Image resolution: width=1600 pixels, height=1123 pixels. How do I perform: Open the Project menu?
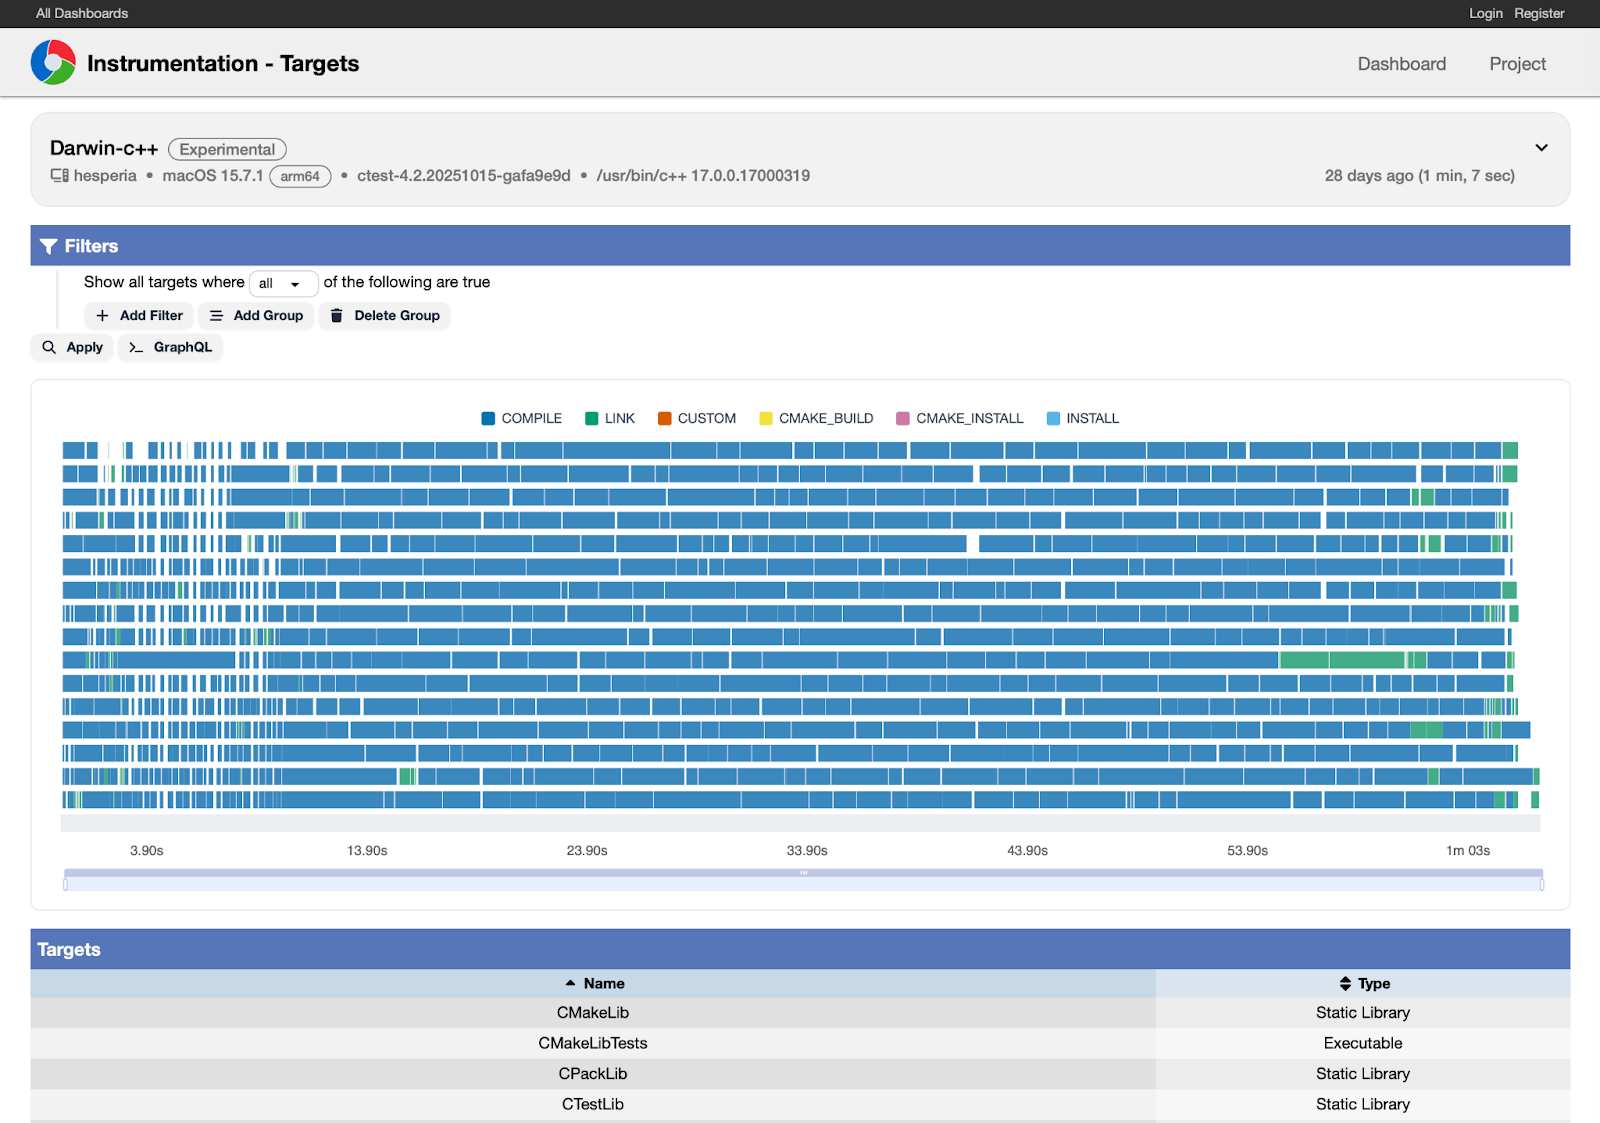(1517, 64)
